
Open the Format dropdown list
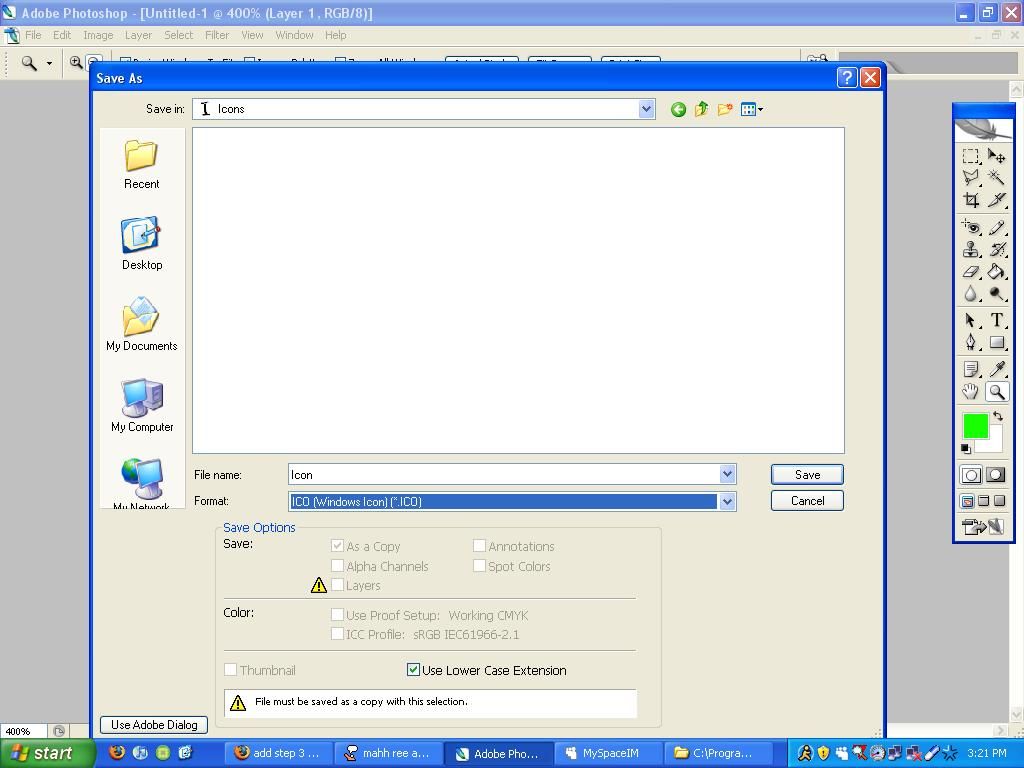point(728,501)
